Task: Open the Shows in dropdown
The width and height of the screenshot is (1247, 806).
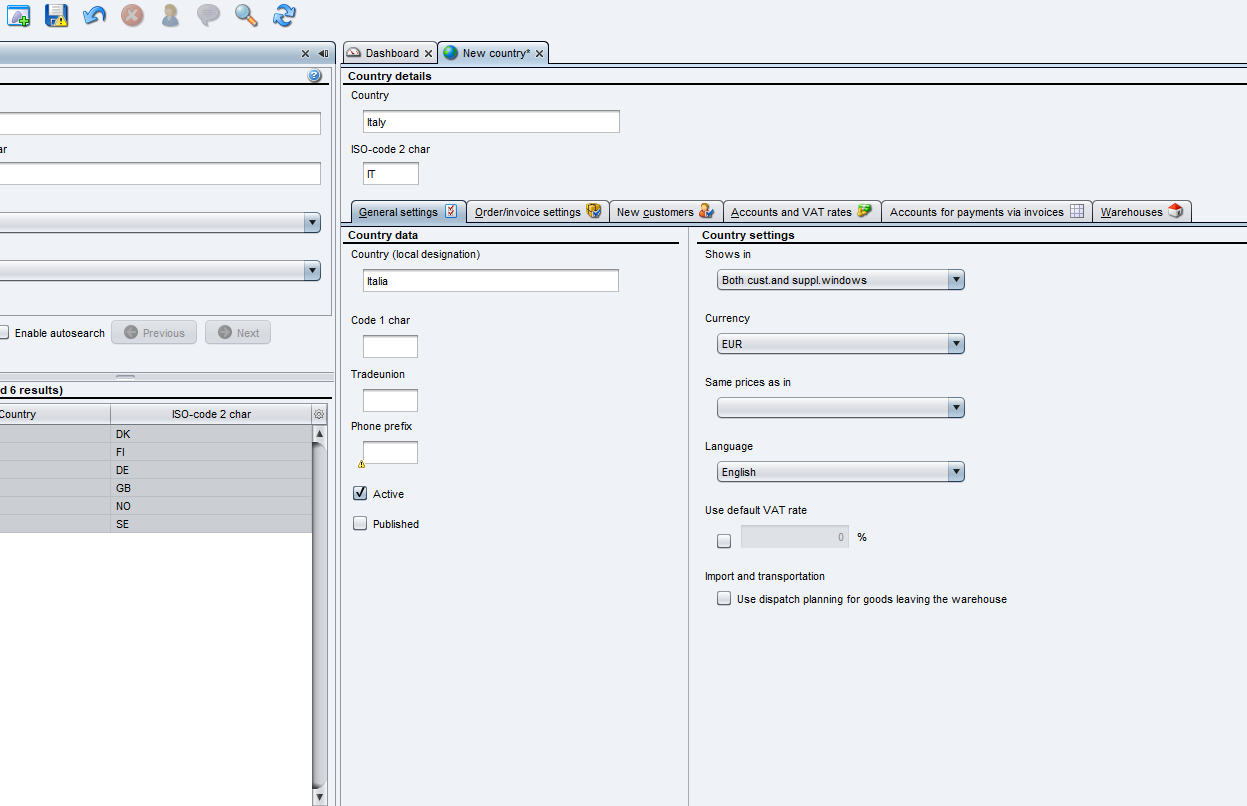Action: [x=840, y=280]
